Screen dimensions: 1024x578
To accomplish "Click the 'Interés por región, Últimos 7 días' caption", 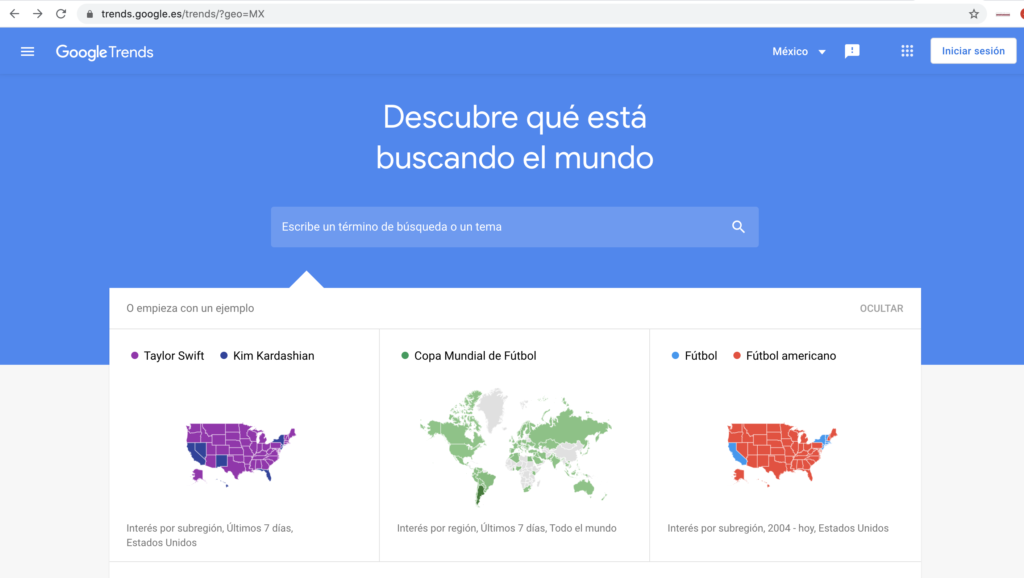I will click(x=507, y=528).
